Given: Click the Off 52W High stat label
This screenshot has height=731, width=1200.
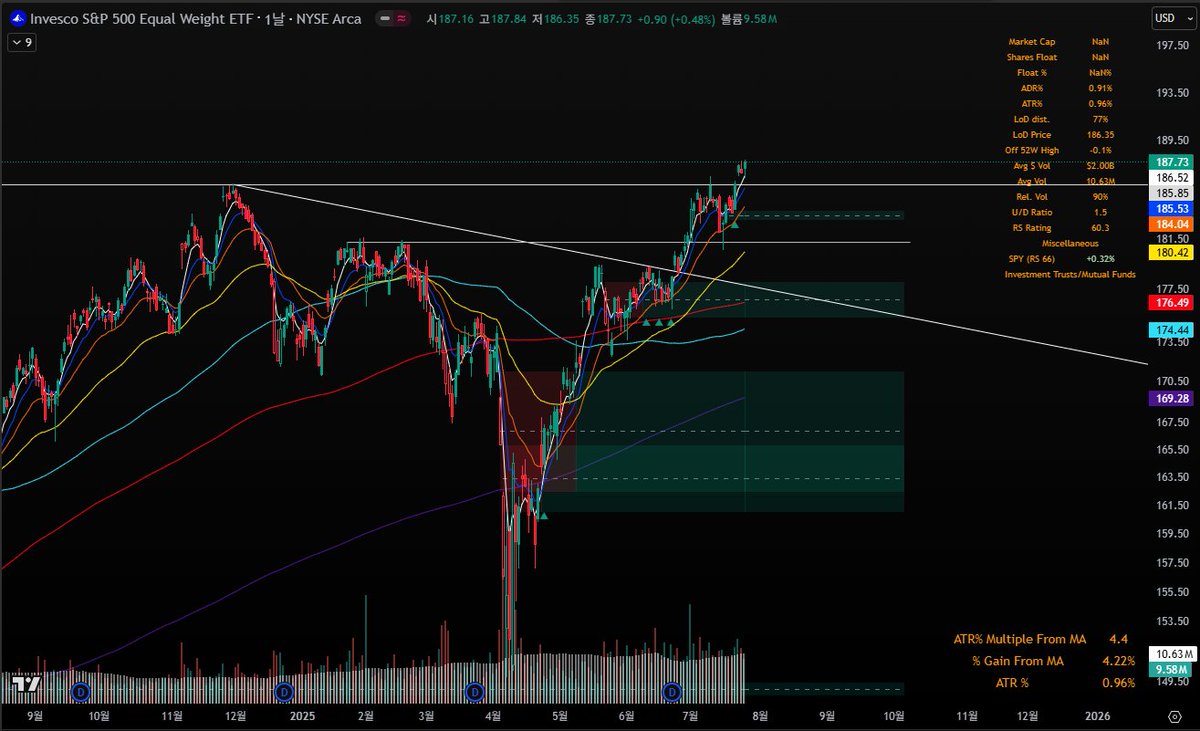Looking at the screenshot, I should [1031, 150].
